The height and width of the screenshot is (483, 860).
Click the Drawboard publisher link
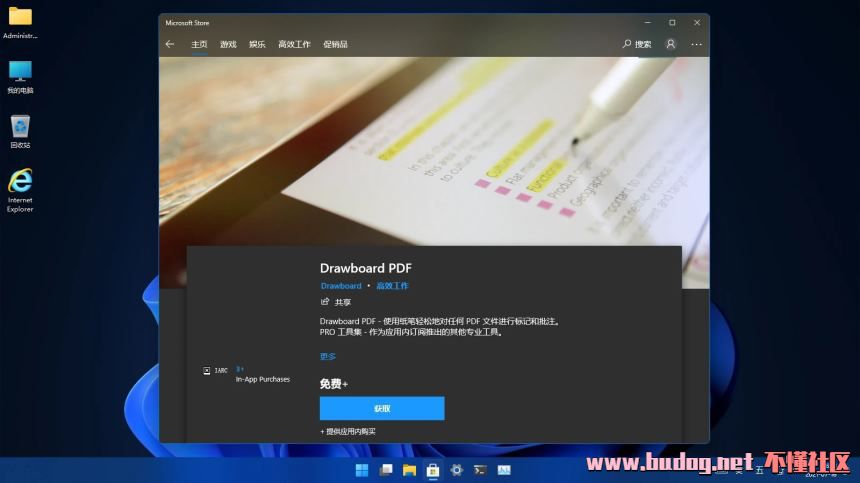pos(341,286)
